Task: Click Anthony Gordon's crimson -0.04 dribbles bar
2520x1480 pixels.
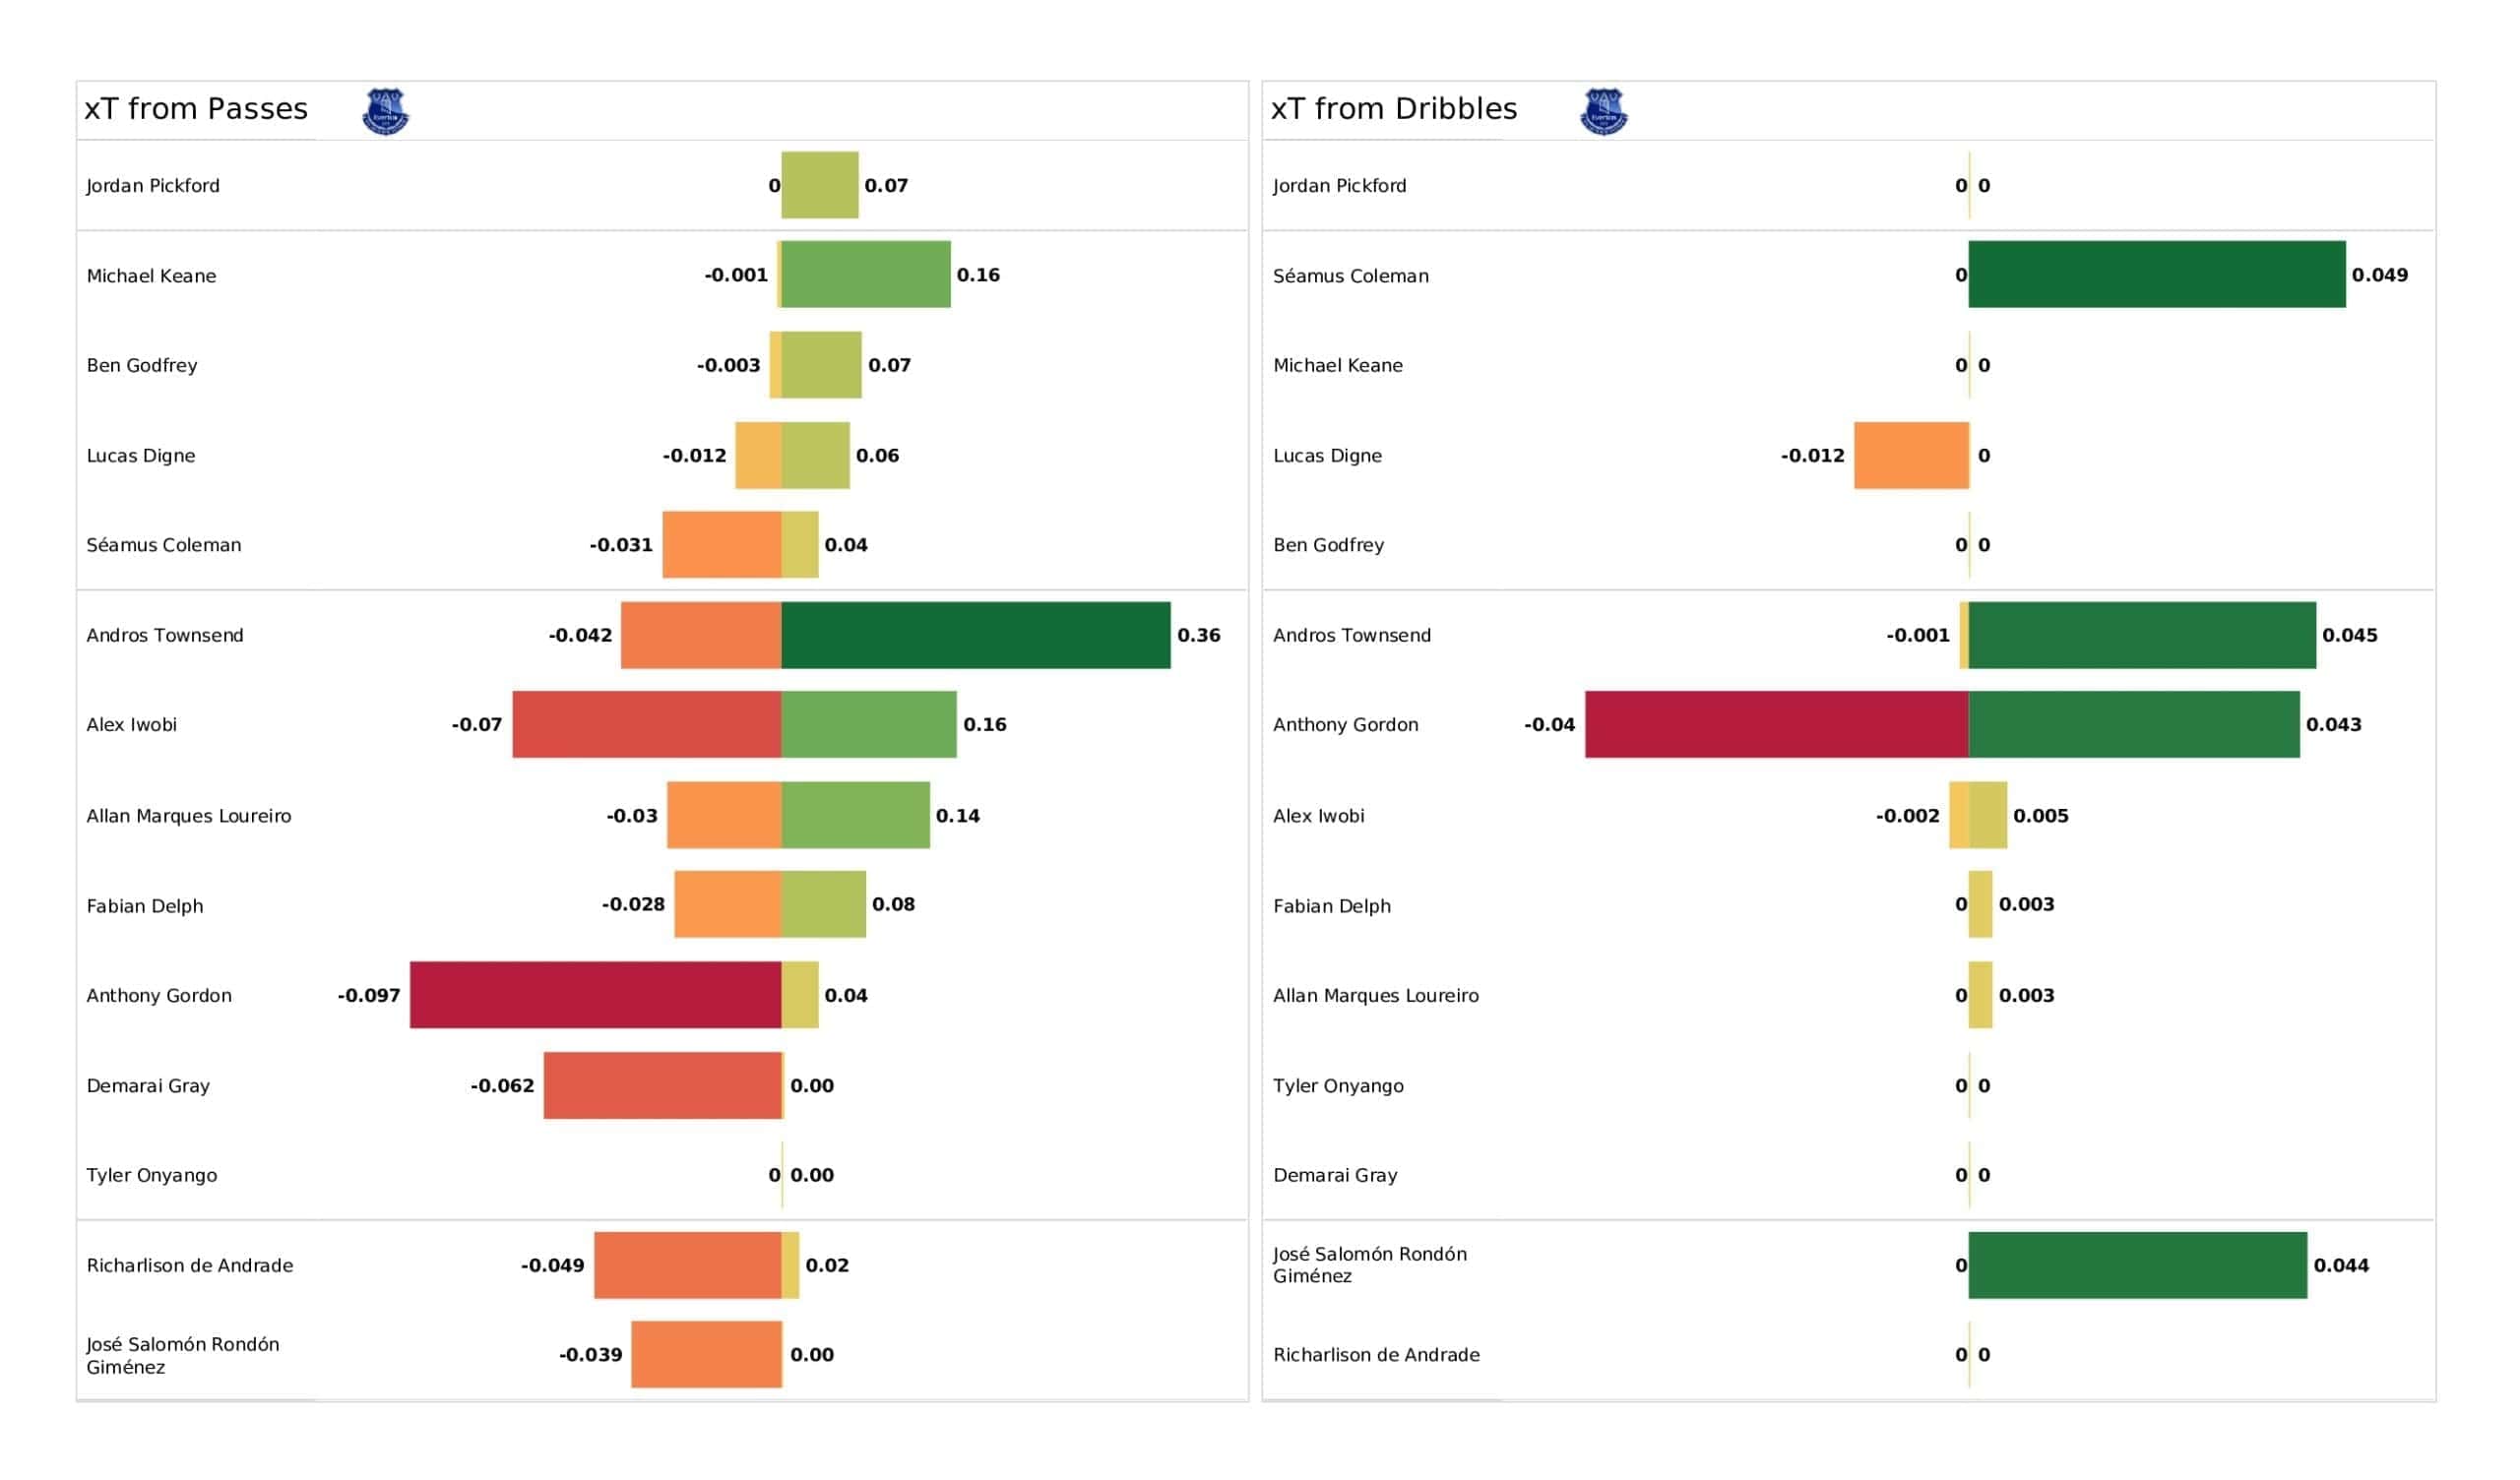Action: pyautogui.click(x=1776, y=724)
